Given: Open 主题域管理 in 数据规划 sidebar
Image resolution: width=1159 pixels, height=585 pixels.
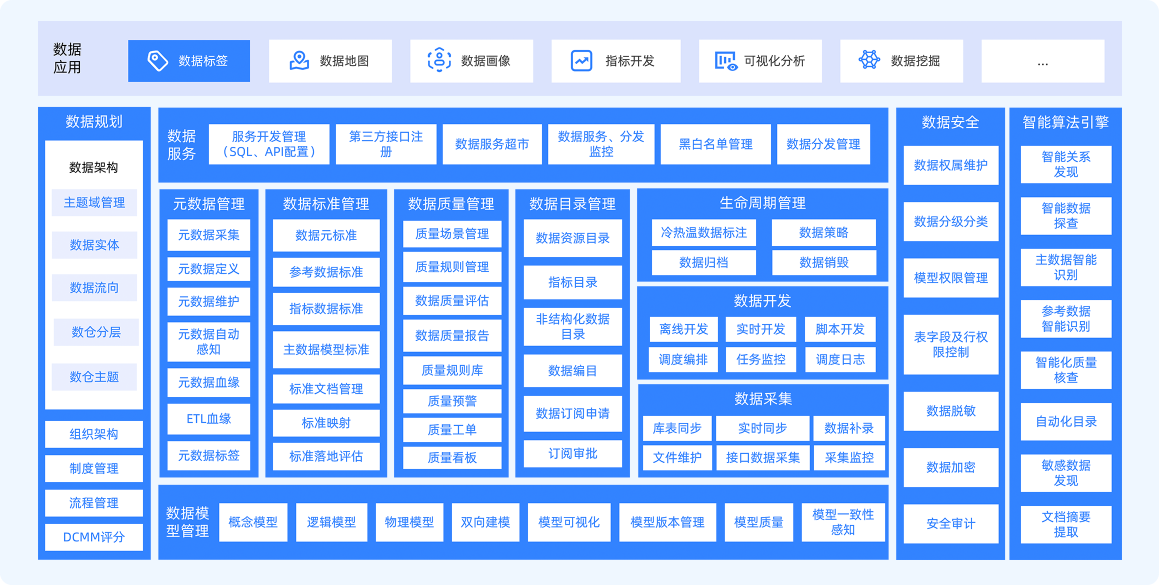Looking at the screenshot, I should coord(93,203).
